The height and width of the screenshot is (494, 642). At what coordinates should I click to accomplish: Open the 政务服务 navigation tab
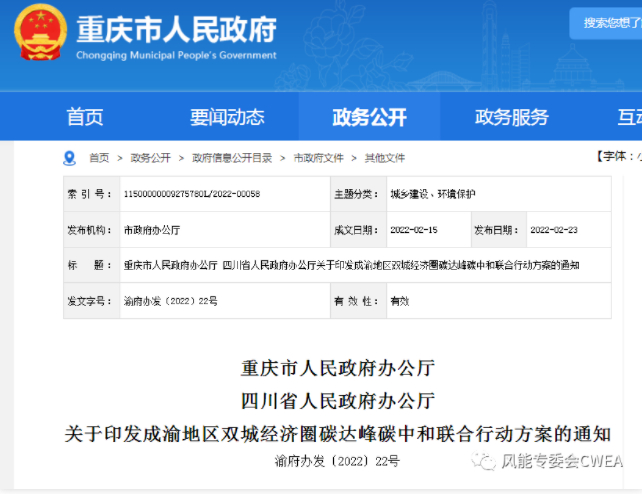pos(511,117)
